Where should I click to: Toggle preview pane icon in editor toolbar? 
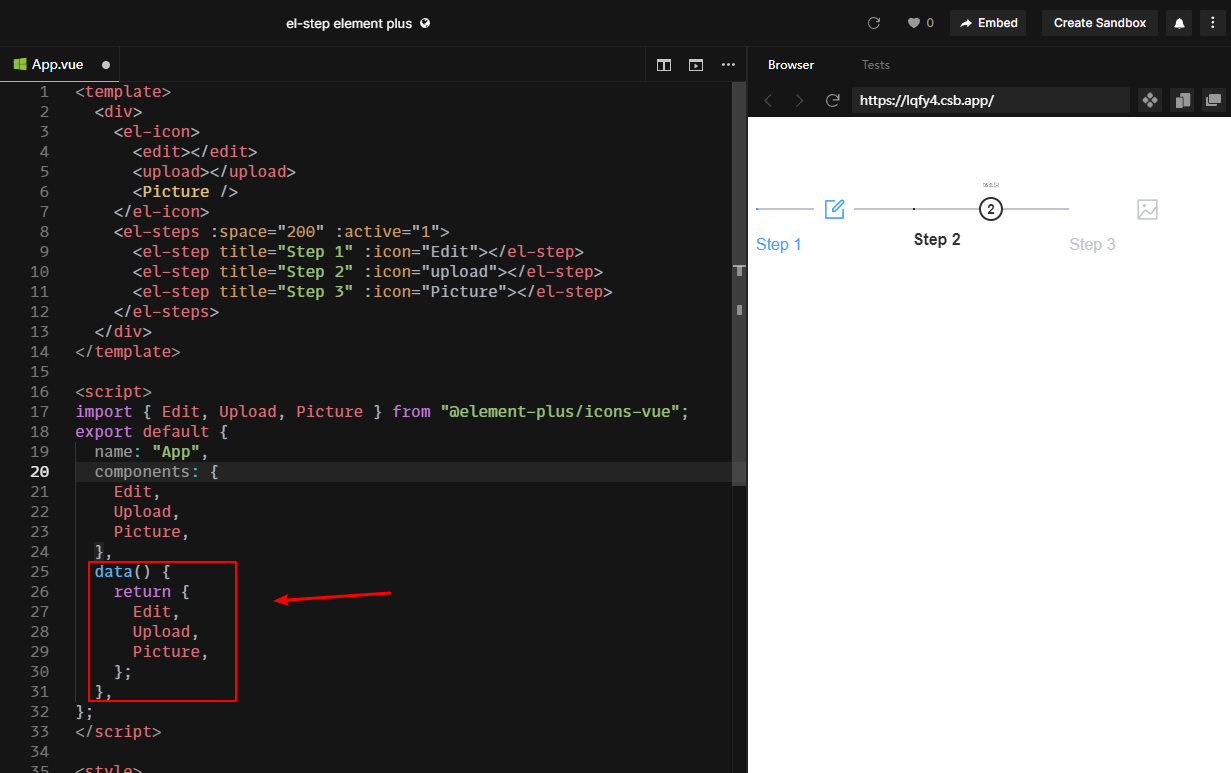[696, 65]
